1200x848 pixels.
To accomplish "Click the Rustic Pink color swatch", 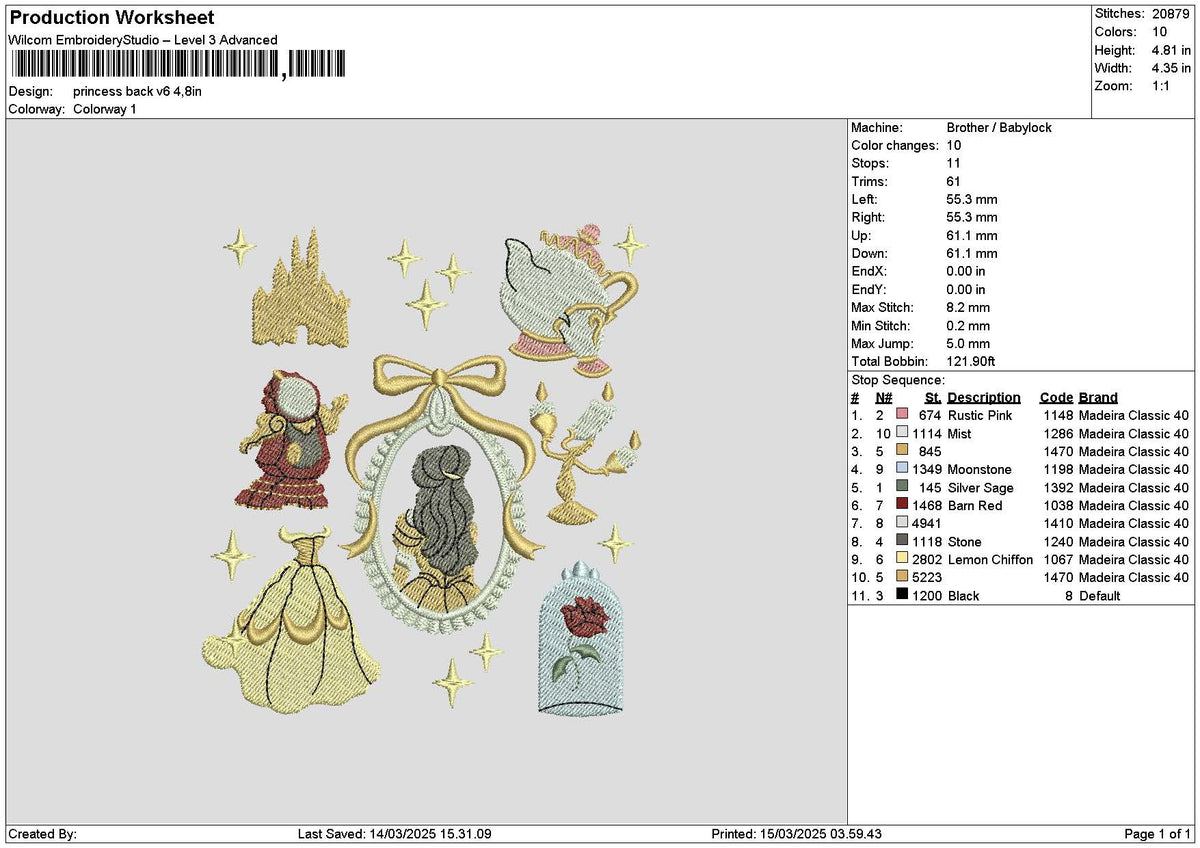I will coord(902,415).
